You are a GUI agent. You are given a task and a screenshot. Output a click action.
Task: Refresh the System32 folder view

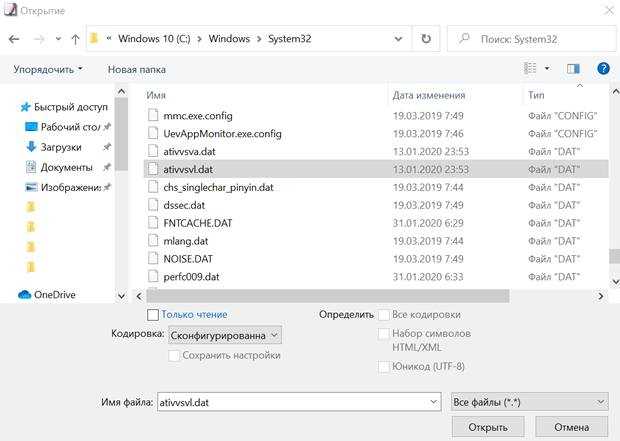pos(426,39)
